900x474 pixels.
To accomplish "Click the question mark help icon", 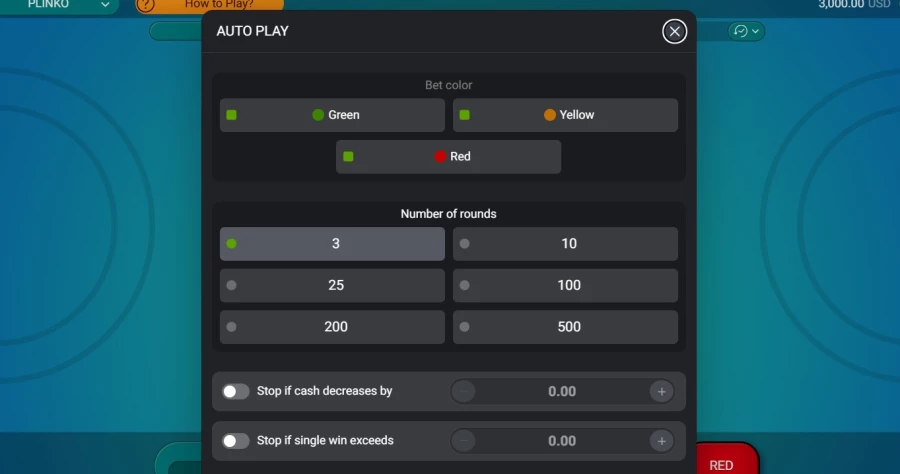I will (x=145, y=5).
